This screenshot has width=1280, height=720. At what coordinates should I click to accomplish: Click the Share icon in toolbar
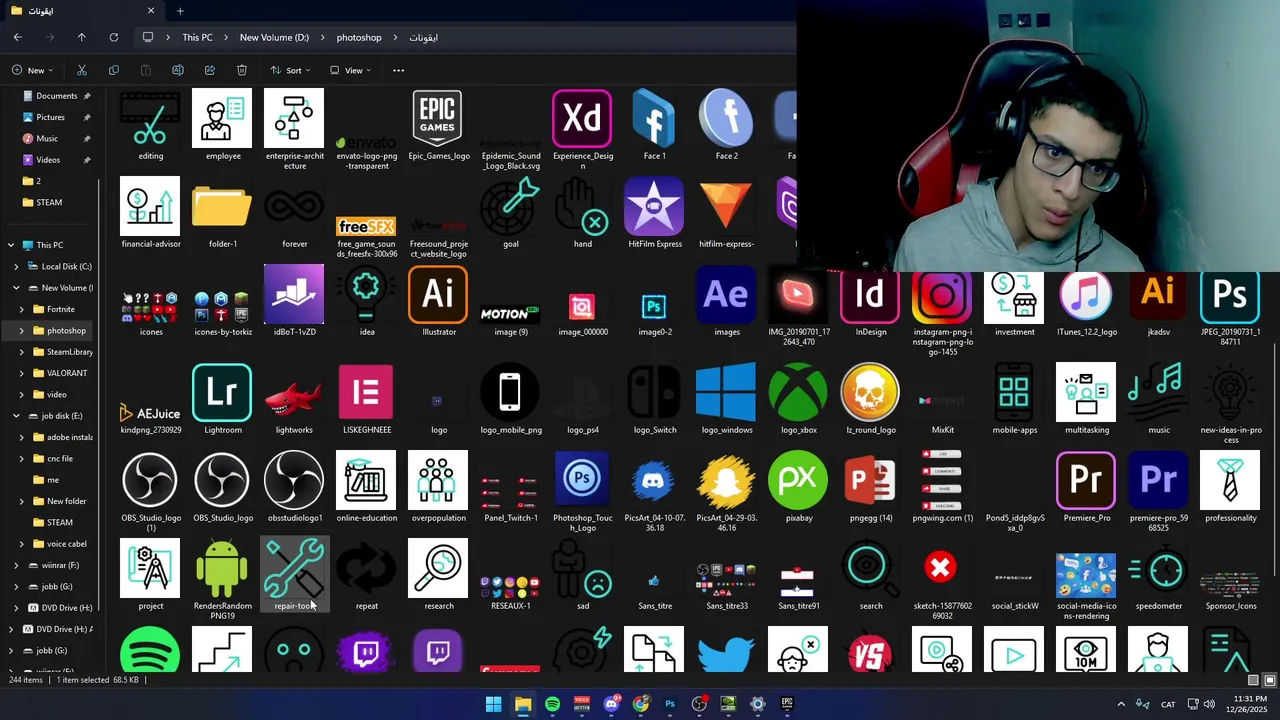tap(210, 70)
